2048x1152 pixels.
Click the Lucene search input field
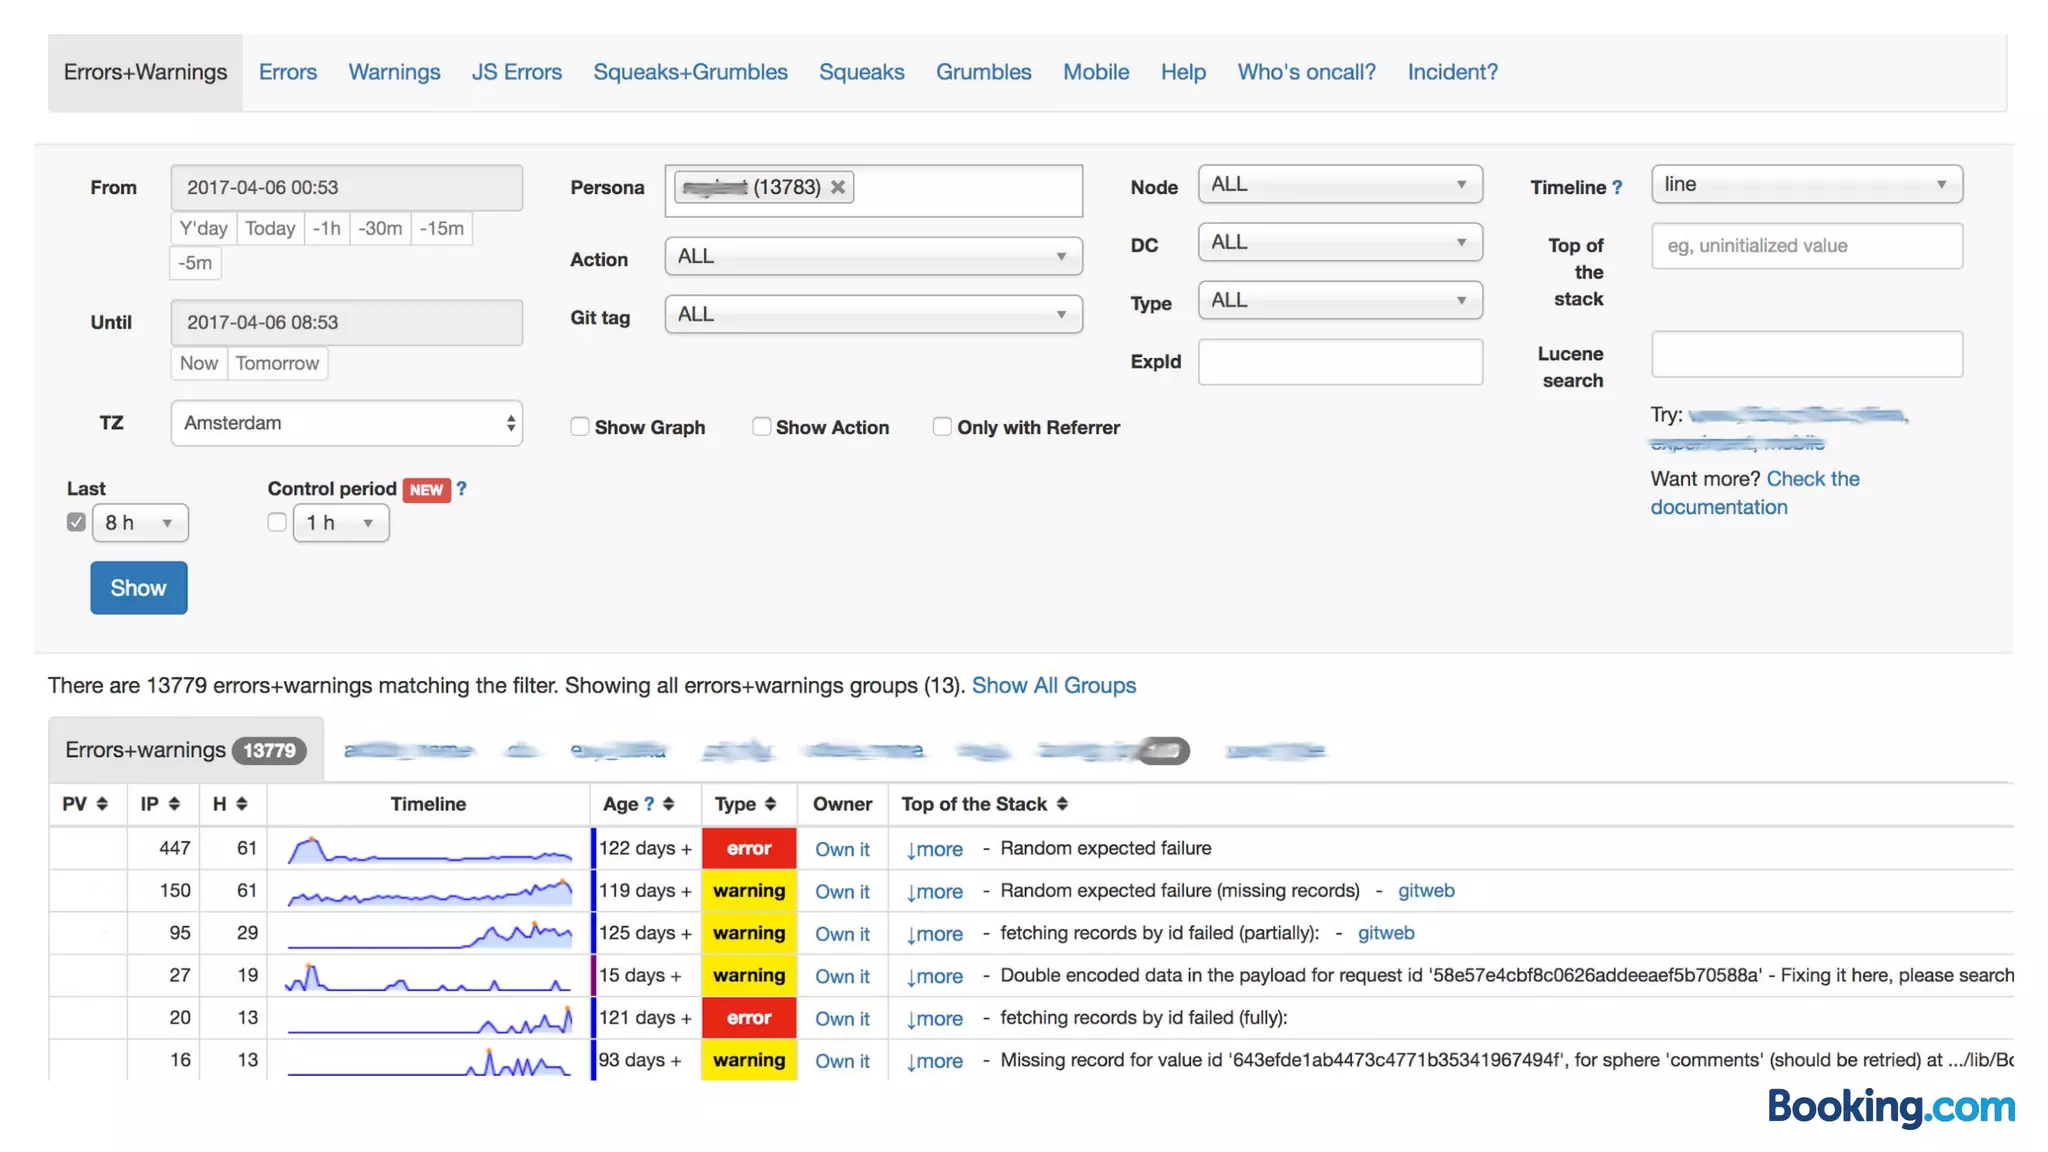(1806, 355)
